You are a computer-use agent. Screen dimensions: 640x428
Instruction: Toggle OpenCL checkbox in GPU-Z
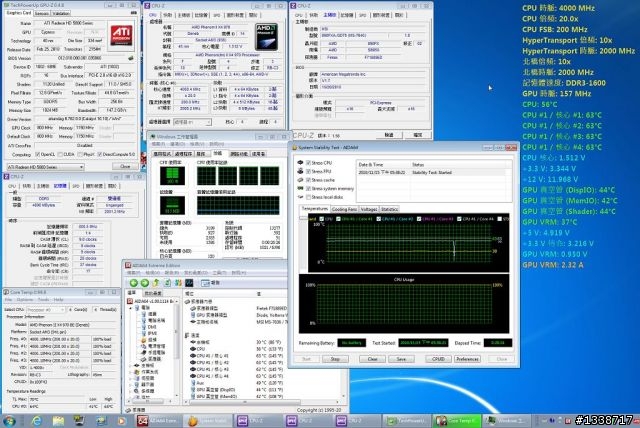[x=38, y=155]
